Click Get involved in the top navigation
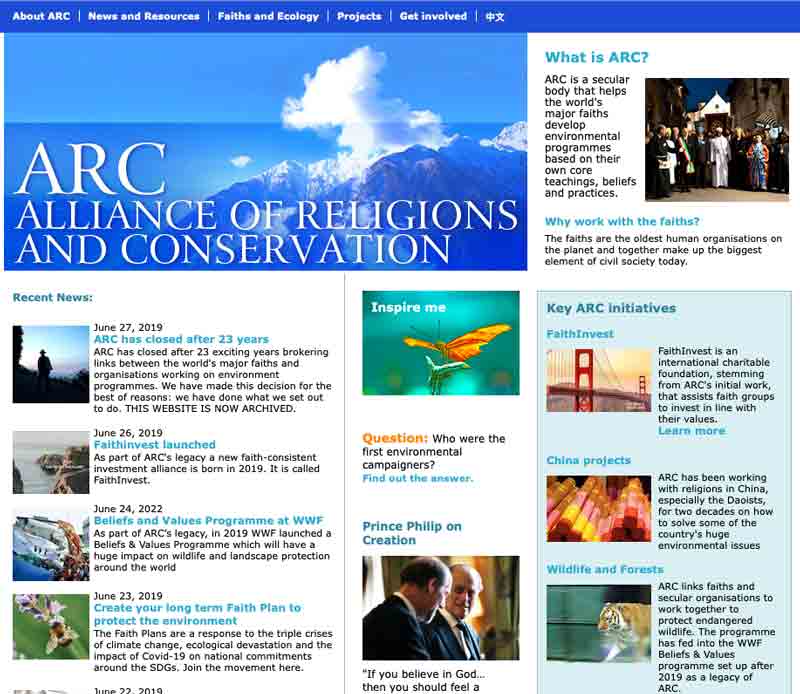 pos(433,16)
